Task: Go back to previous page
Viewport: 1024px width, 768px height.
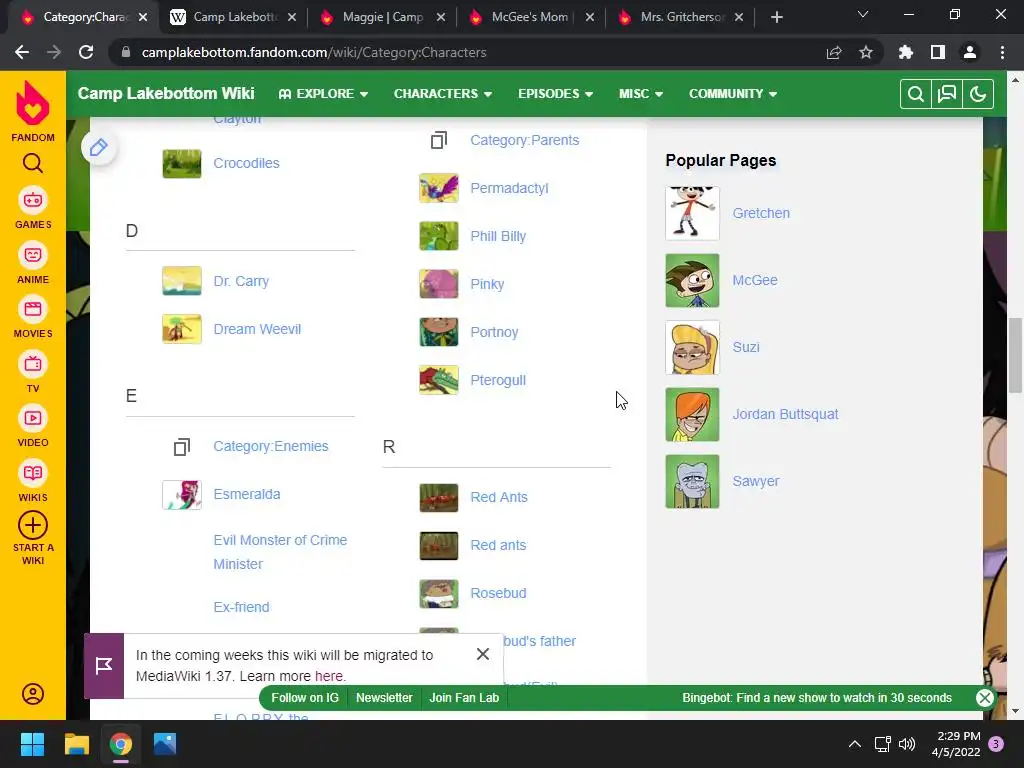Action: pyautogui.click(x=22, y=52)
